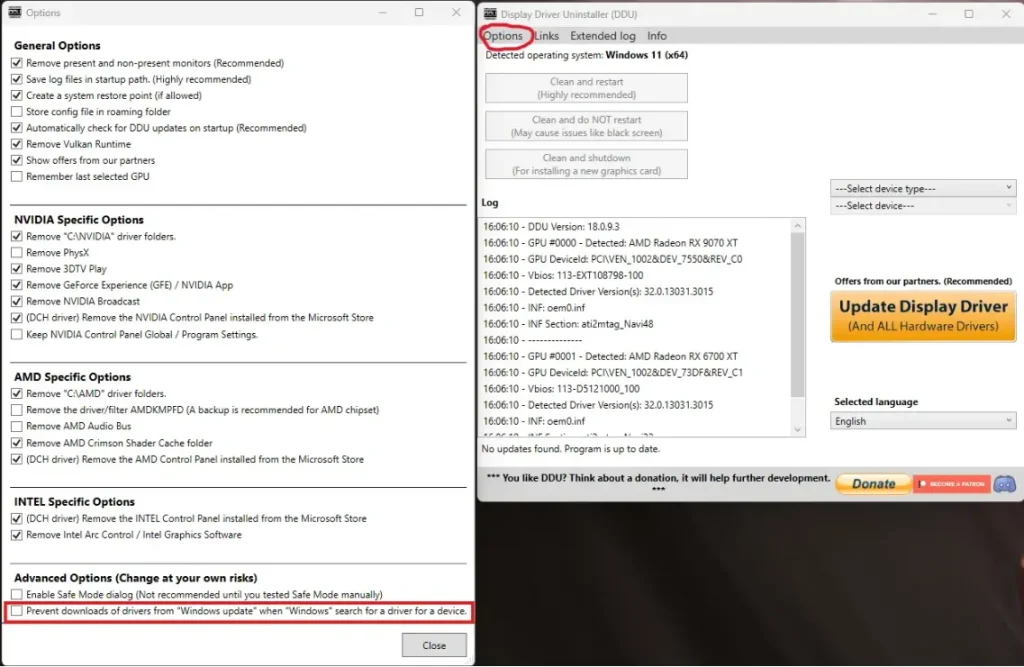This screenshot has height=667, width=1024.
Task: Open the Selected language English dropdown
Action: coord(923,421)
